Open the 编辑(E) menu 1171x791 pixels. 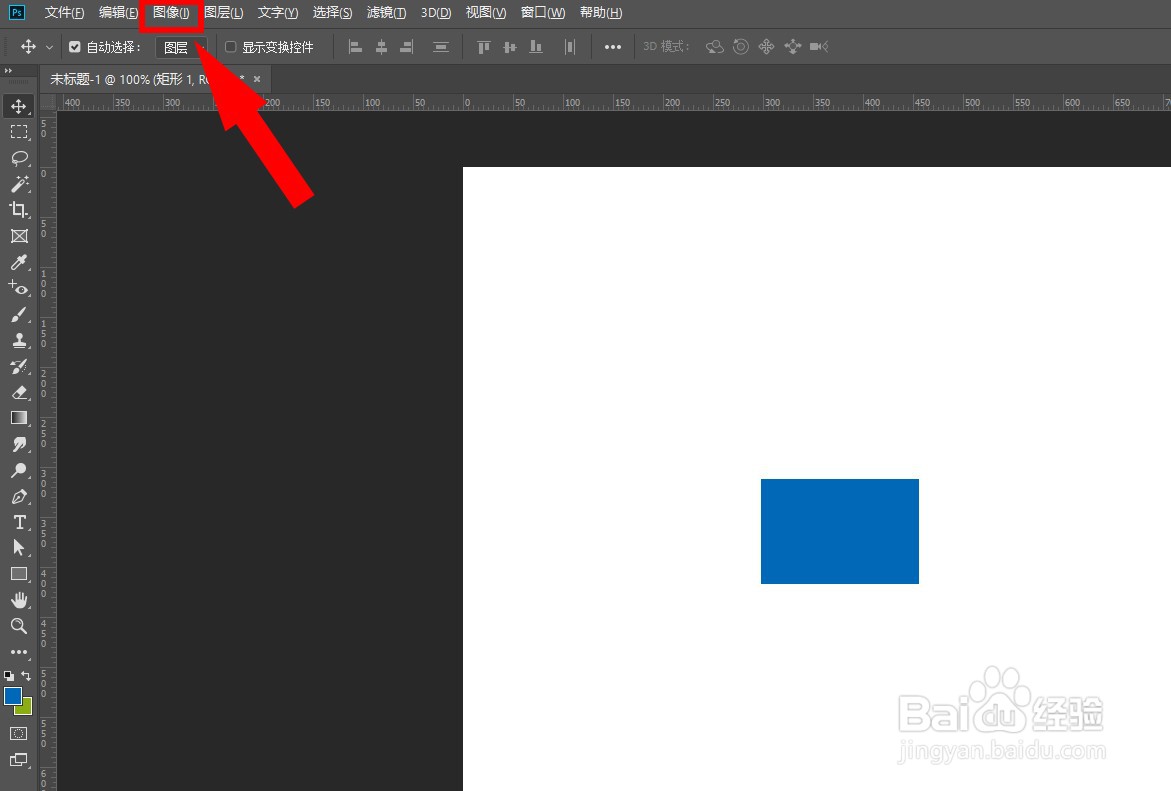[118, 13]
